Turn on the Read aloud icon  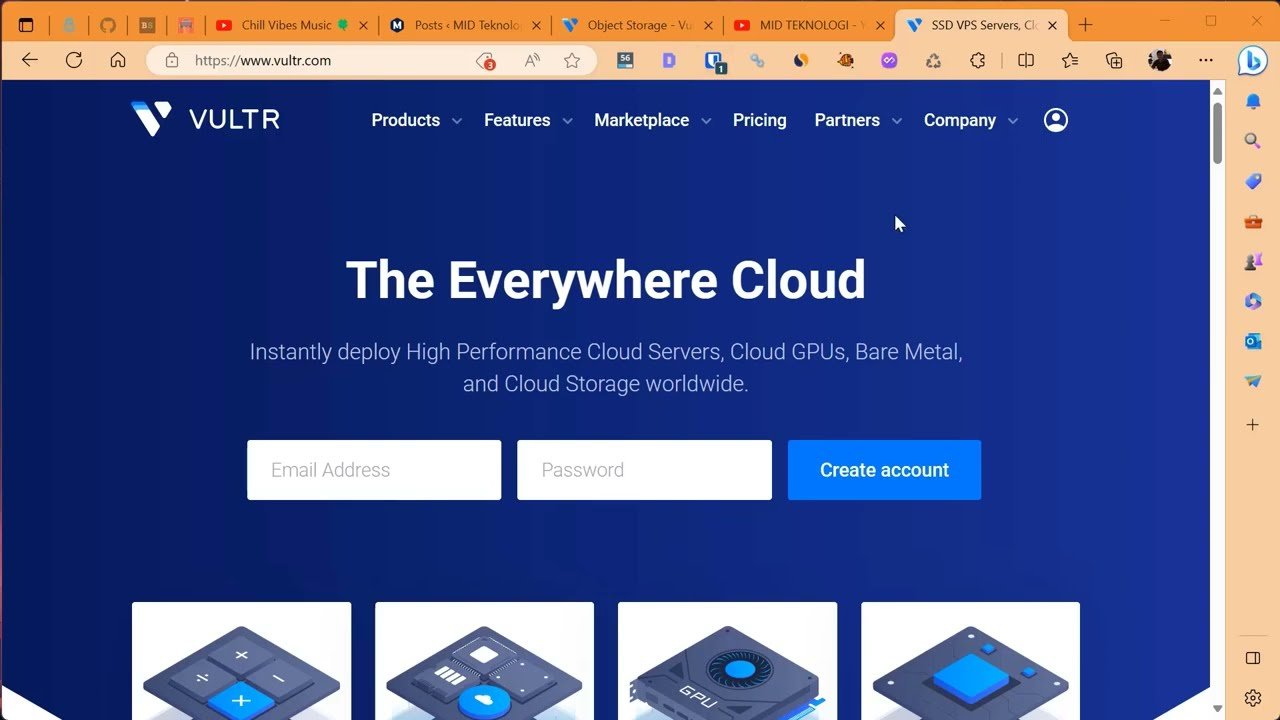(532, 60)
